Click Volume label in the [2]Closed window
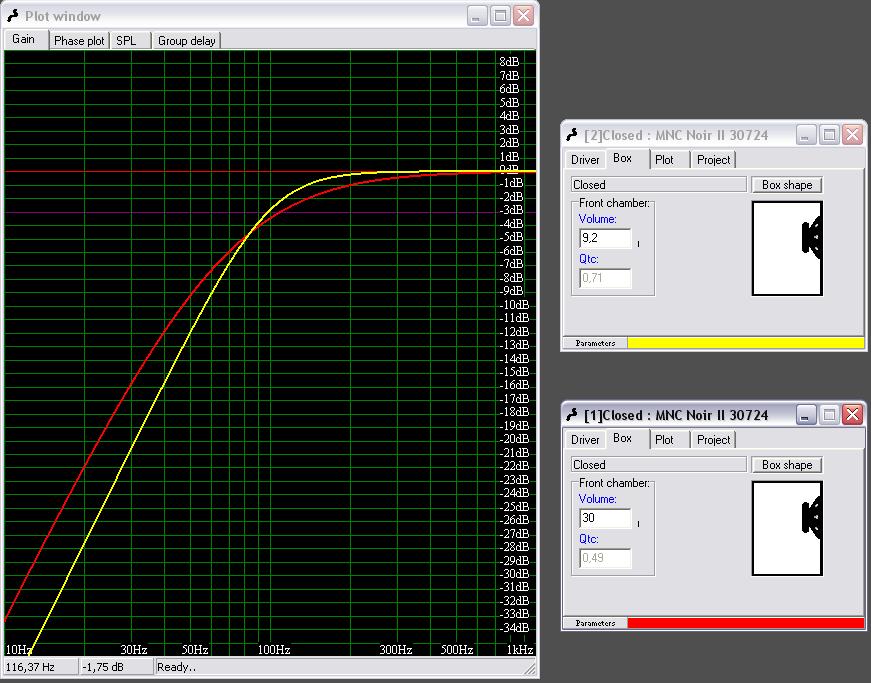The height and width of the screenshot is (683, 871). [x=598, y=219]
